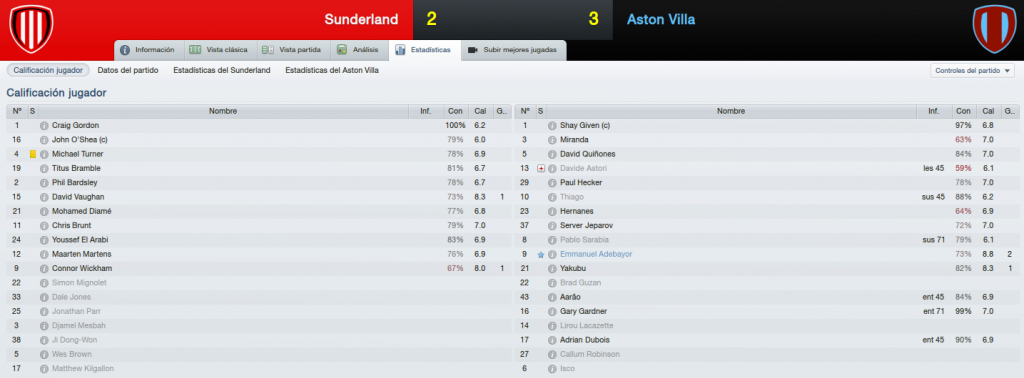Select Calificación jugador view

coord(48,70)
